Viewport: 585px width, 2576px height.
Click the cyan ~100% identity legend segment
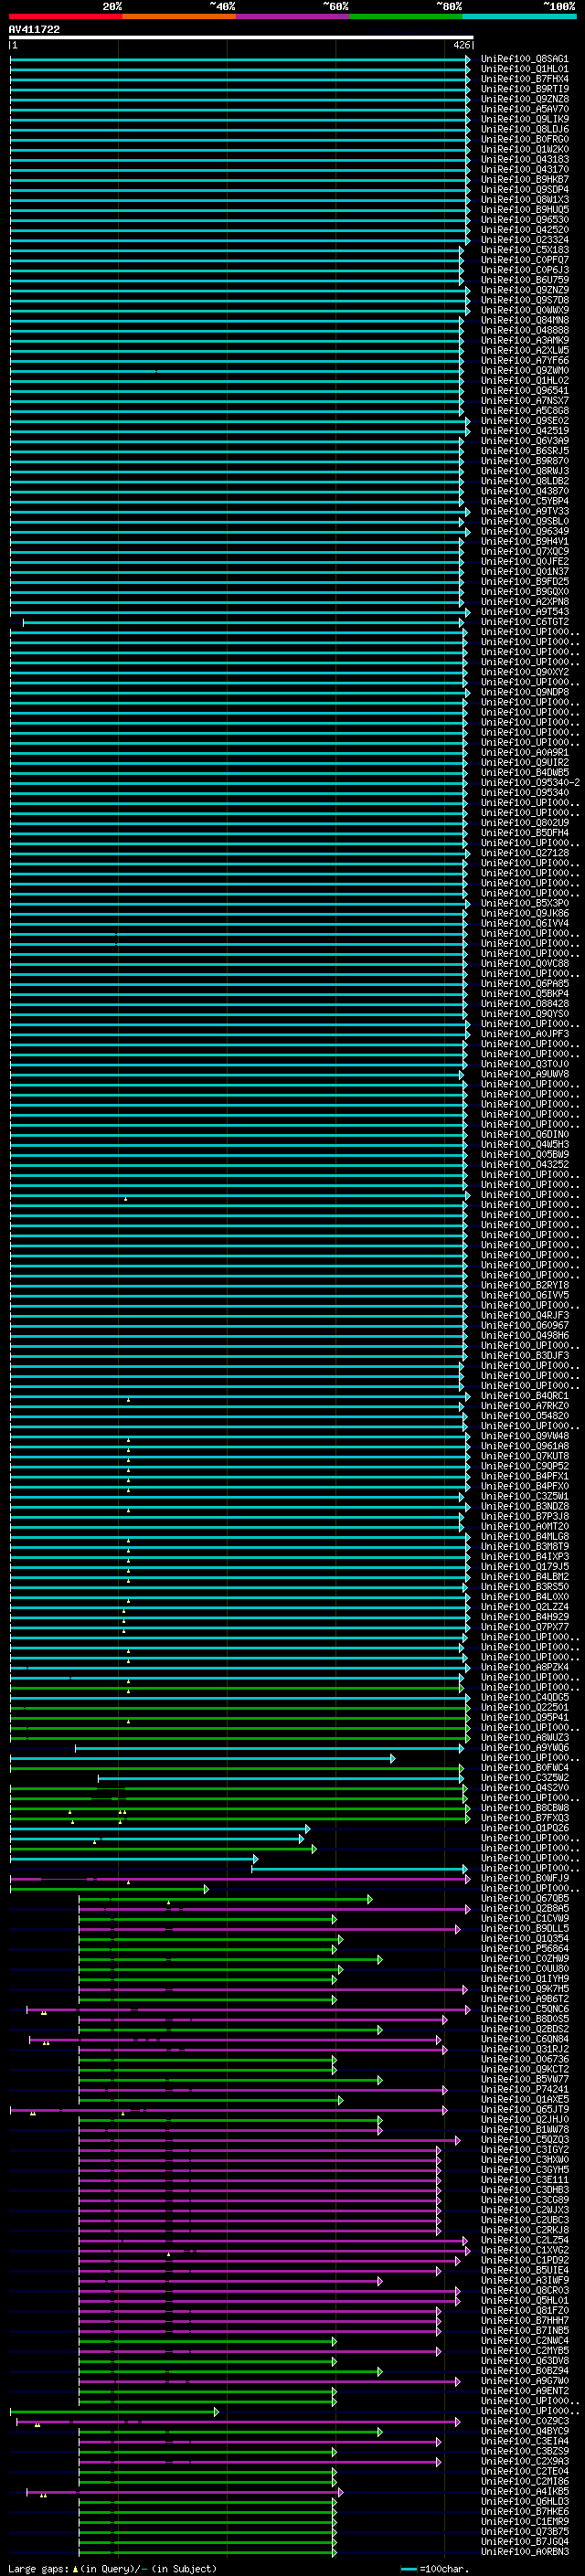point(519,16)
